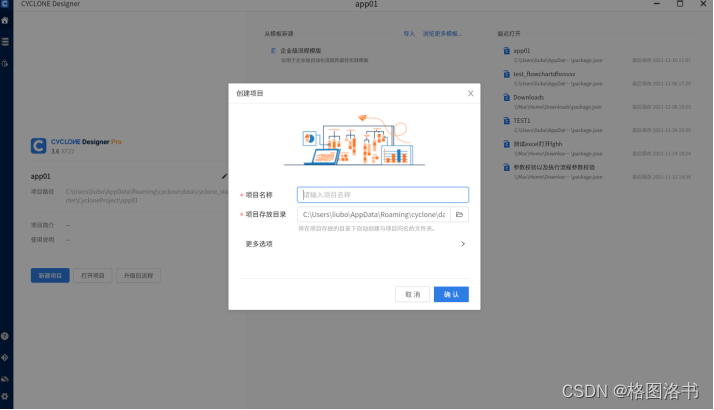This screenshot has height=410, width=714.
Task: Click the 打开项目 button
Action: [x=93, y=276]
